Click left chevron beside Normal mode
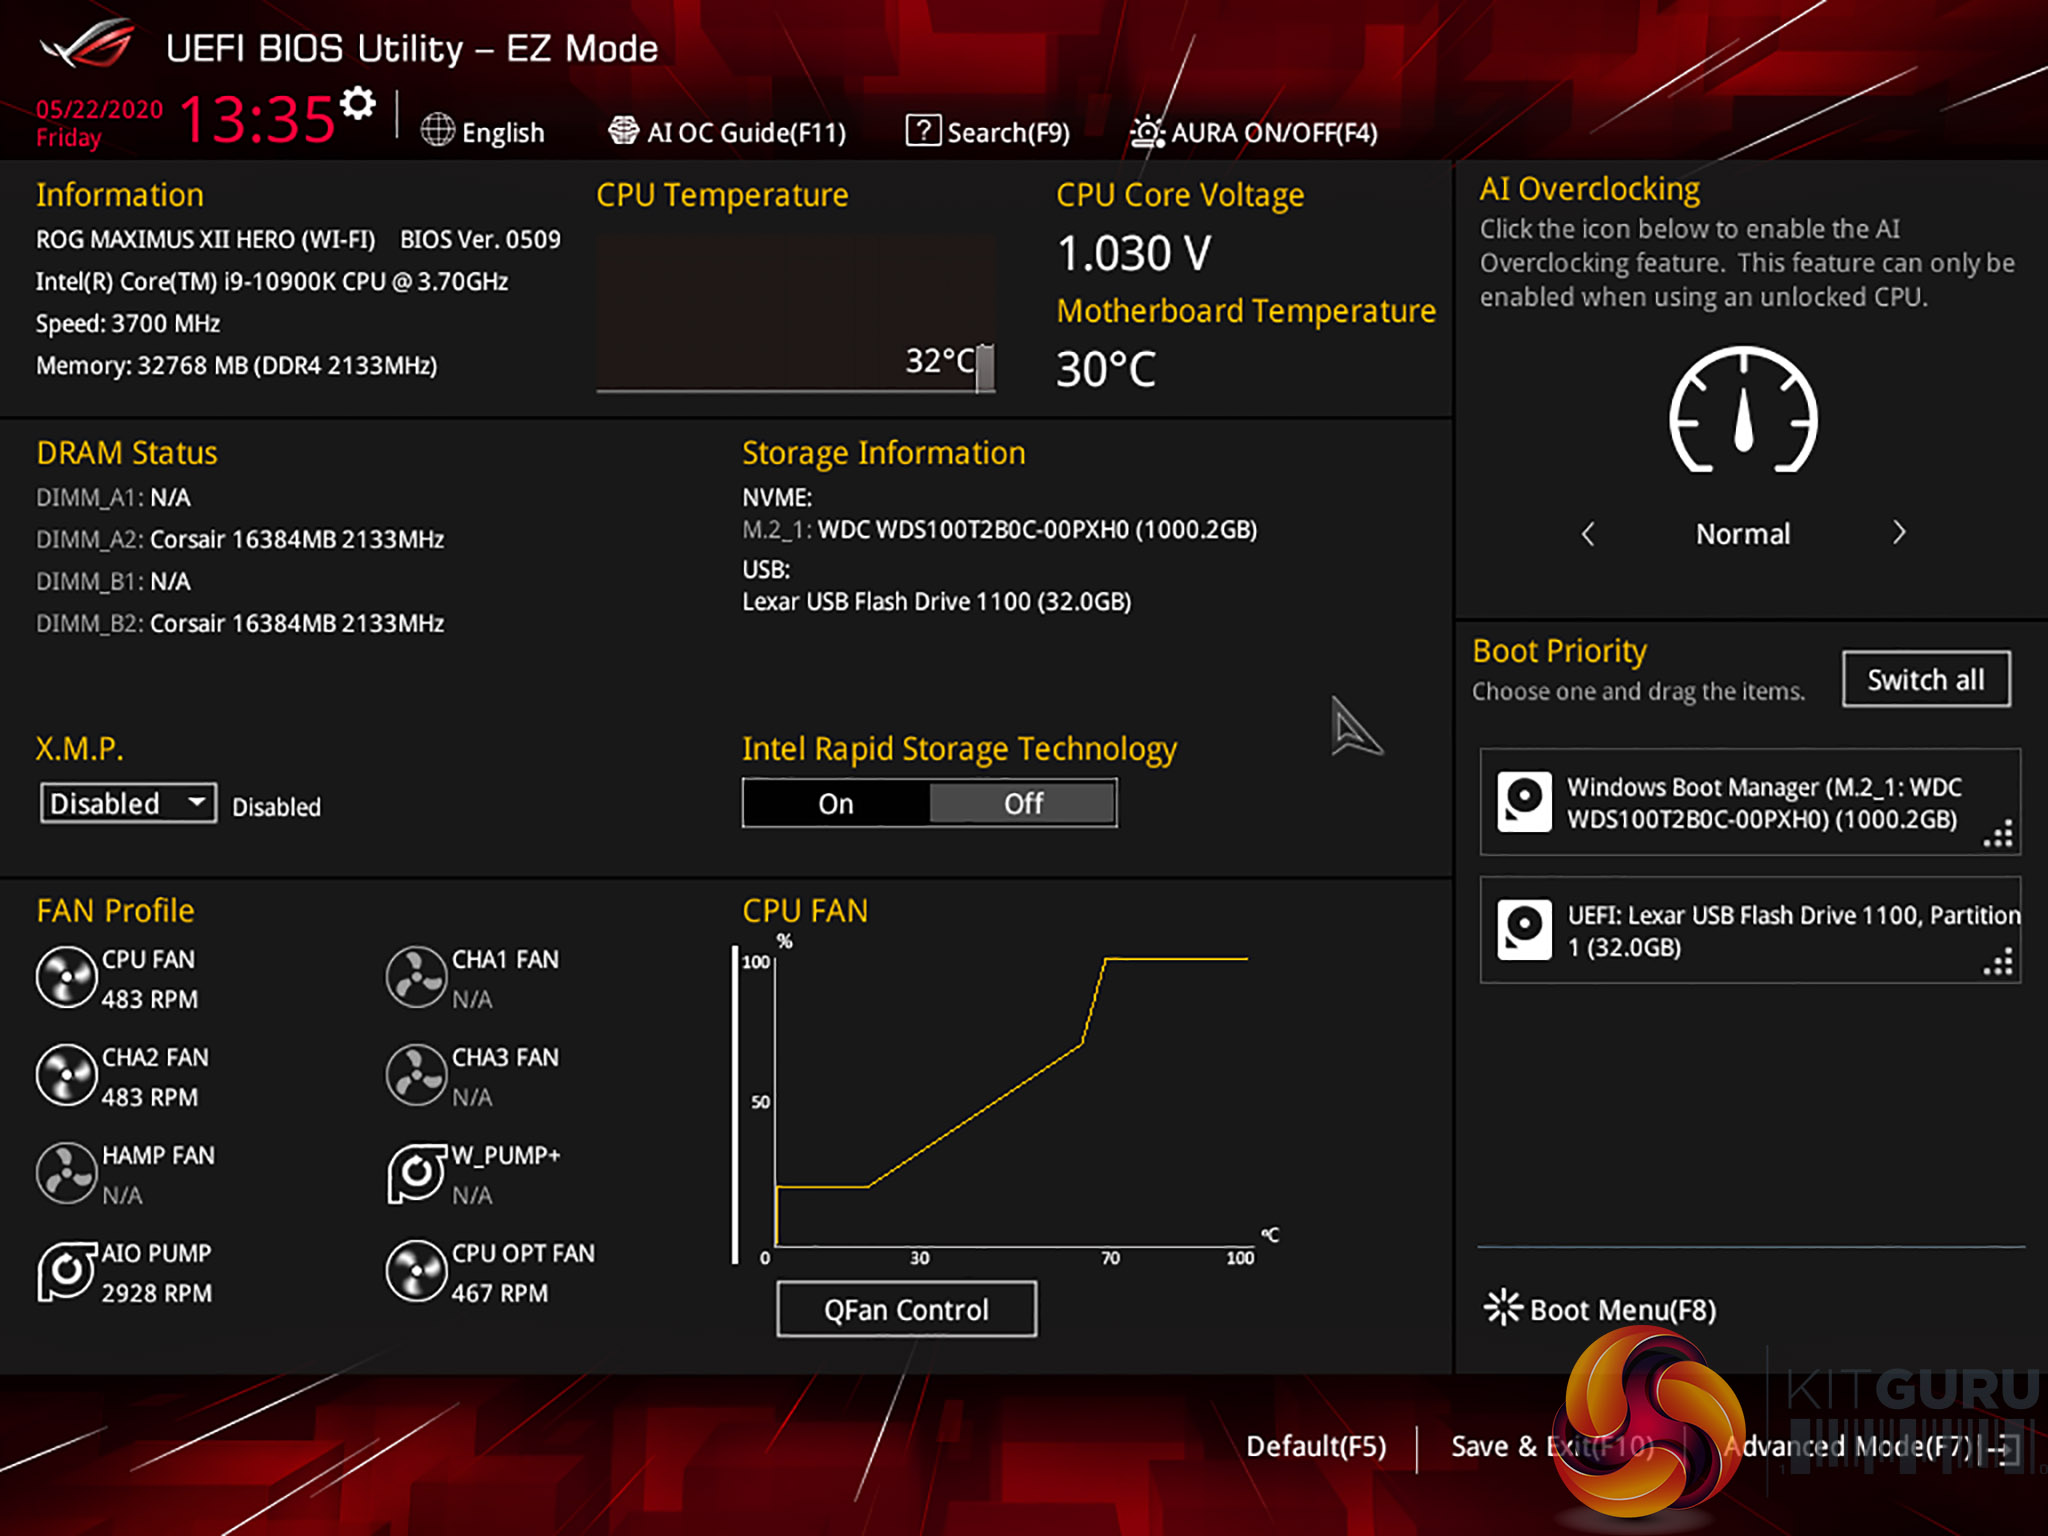Viewport: 2048px width, 1536px height. [x=1588, y=533]
